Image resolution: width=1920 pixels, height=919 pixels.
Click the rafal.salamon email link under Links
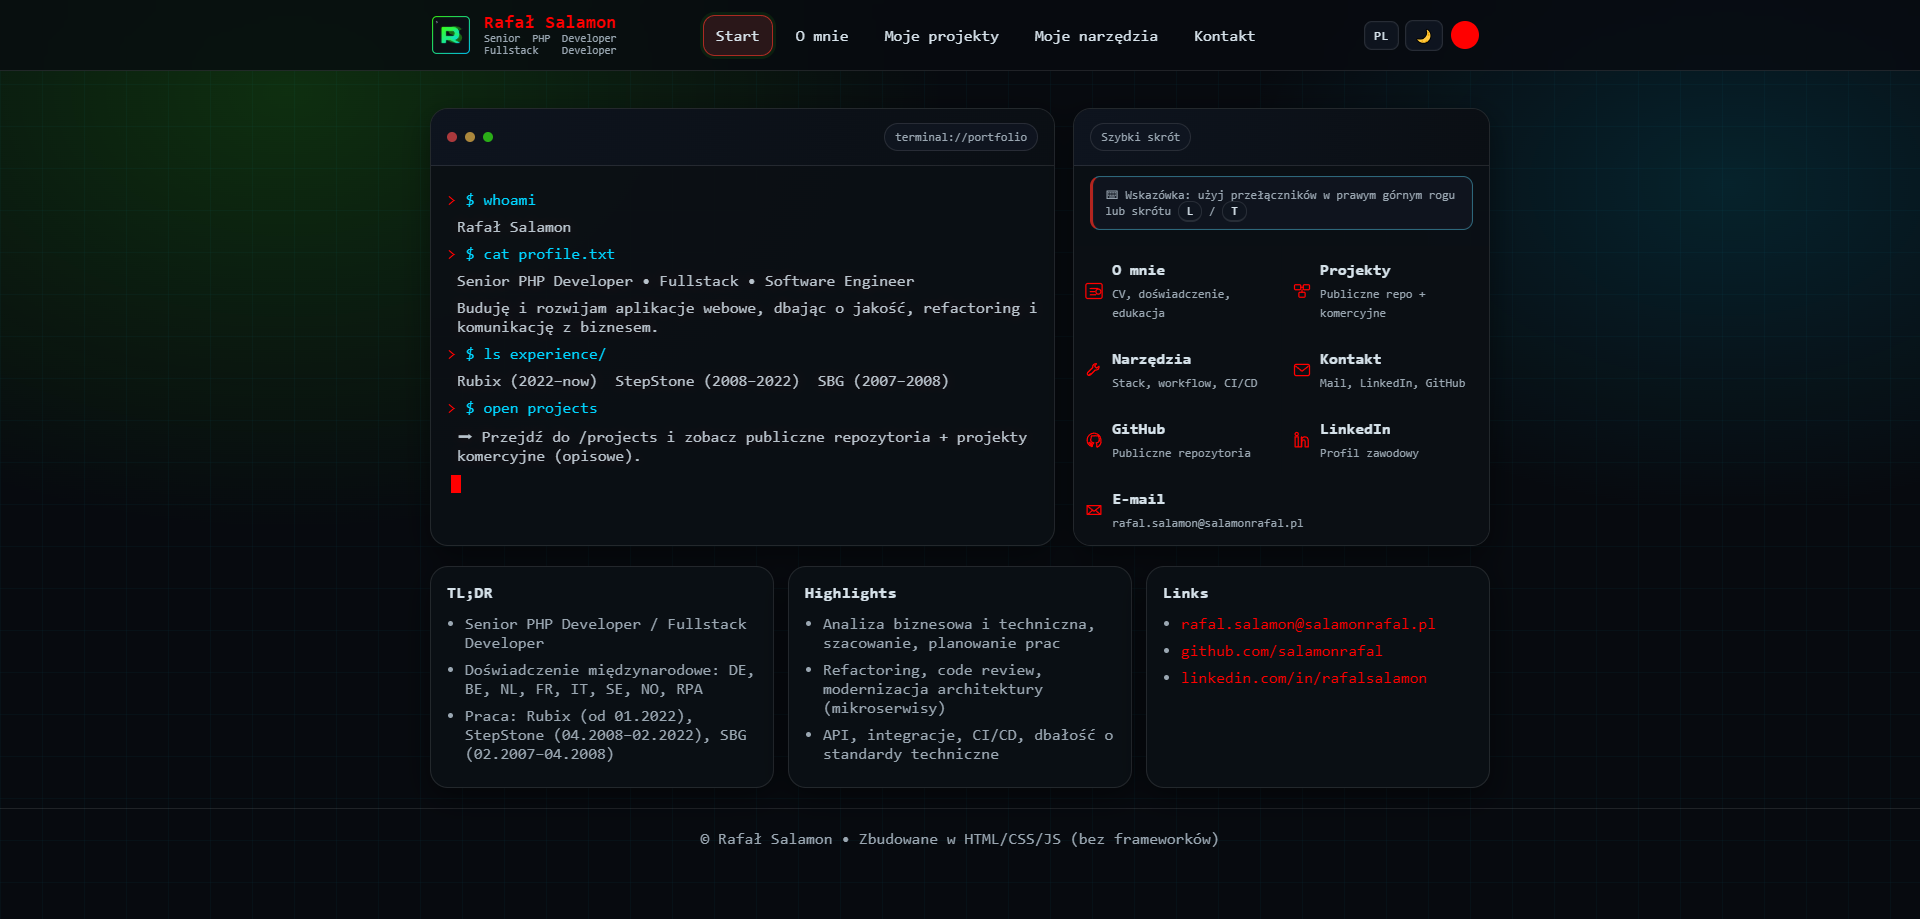[x=1307, y=624]
